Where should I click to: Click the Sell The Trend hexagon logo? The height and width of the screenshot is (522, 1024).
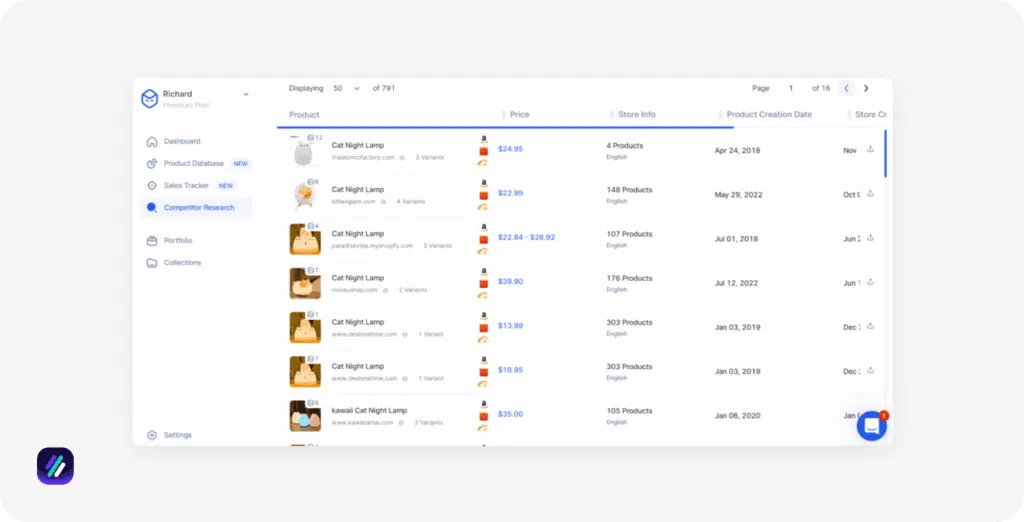(150, 99)
